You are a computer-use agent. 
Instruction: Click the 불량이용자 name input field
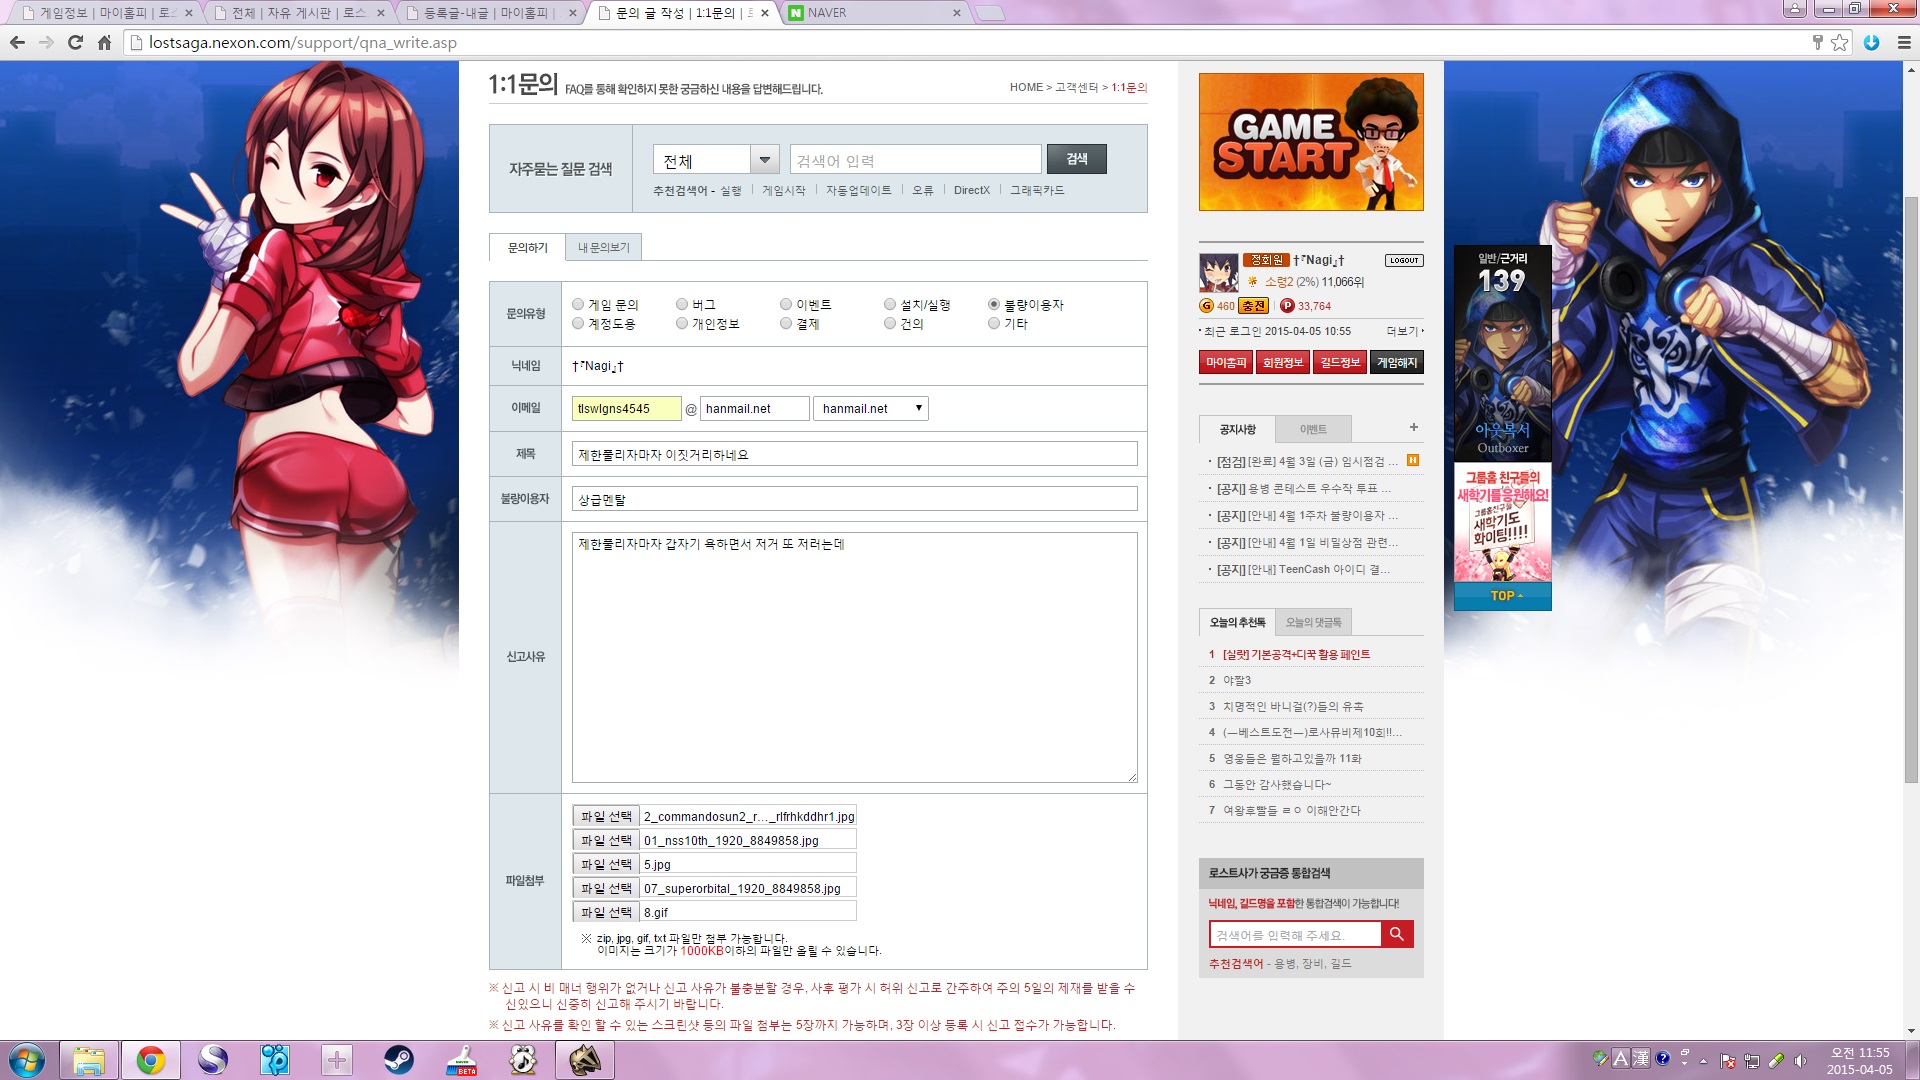pyautogui.click(x=854, y=499)
